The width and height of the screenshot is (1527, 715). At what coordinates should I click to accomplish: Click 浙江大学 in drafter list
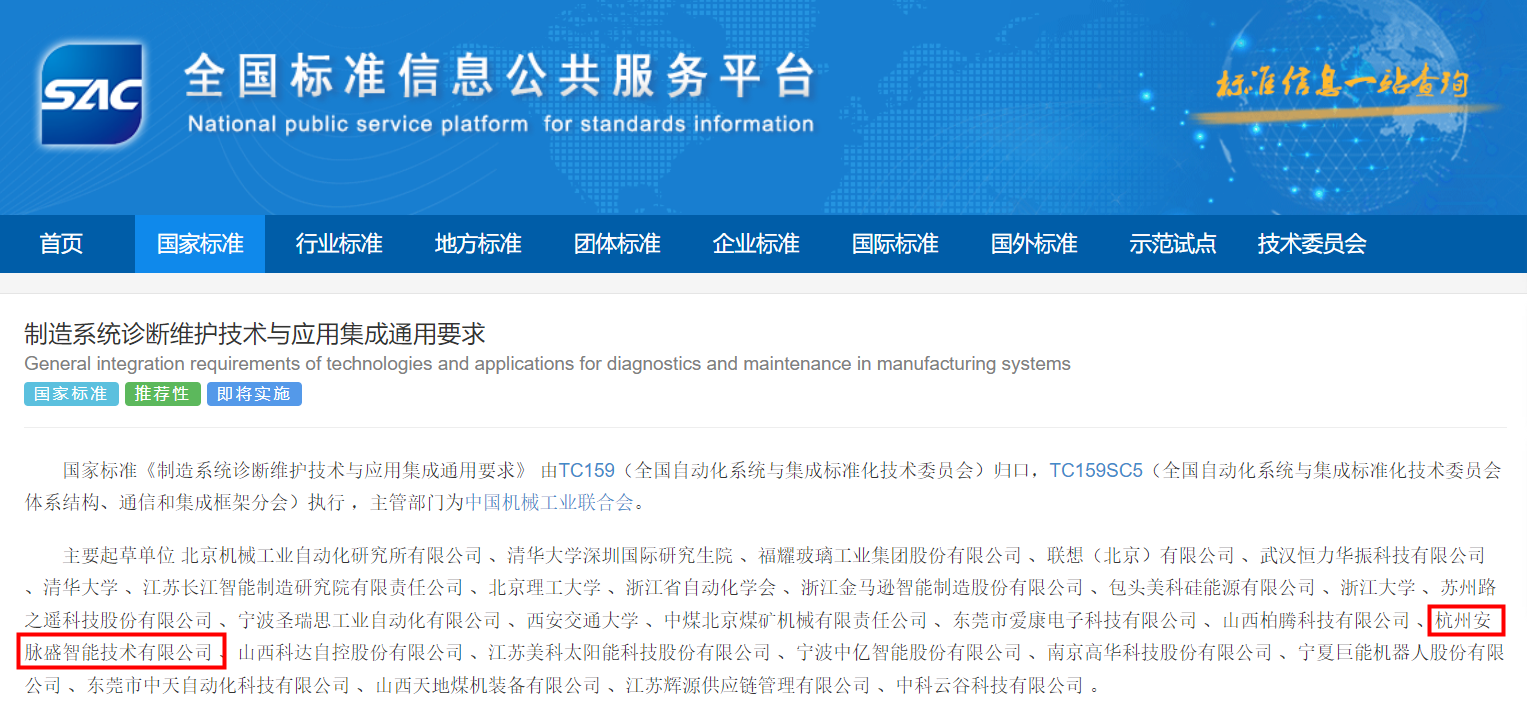1378,588
